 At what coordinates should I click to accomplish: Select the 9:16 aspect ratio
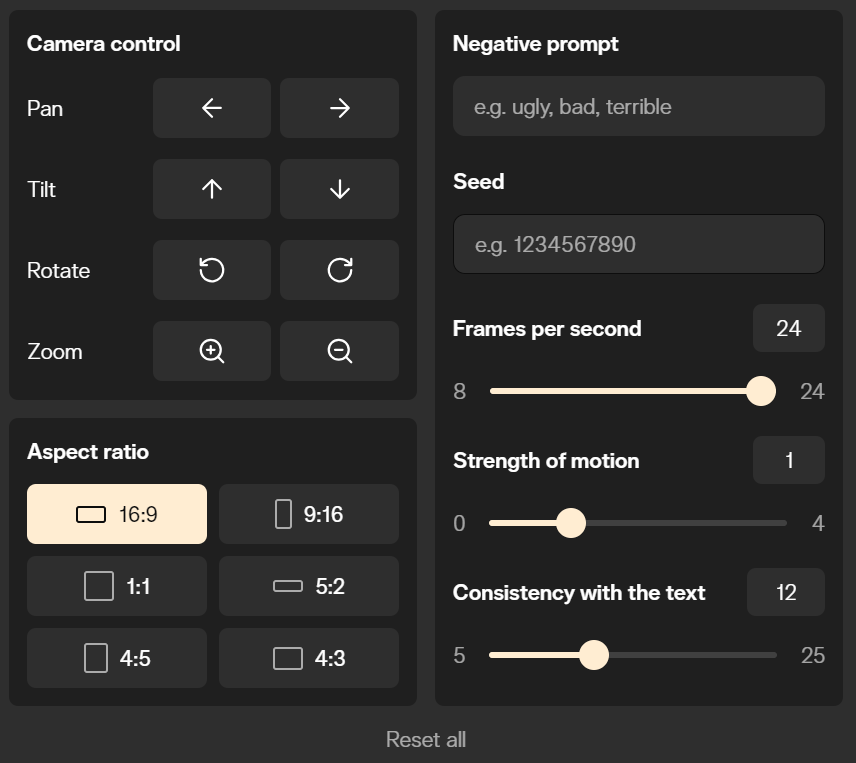click(x=309, y=514)
